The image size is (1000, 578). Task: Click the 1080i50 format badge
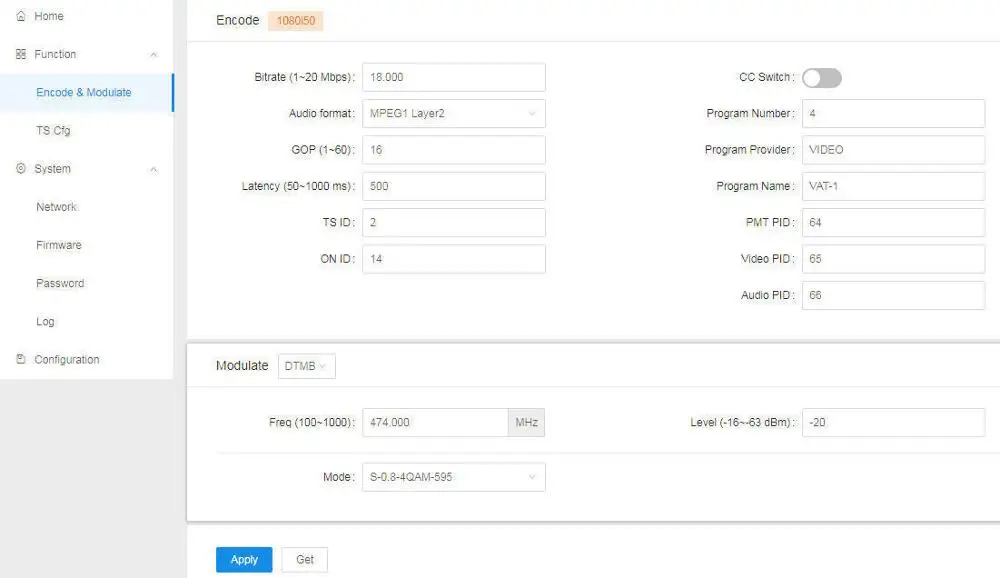tap(295, 21)
